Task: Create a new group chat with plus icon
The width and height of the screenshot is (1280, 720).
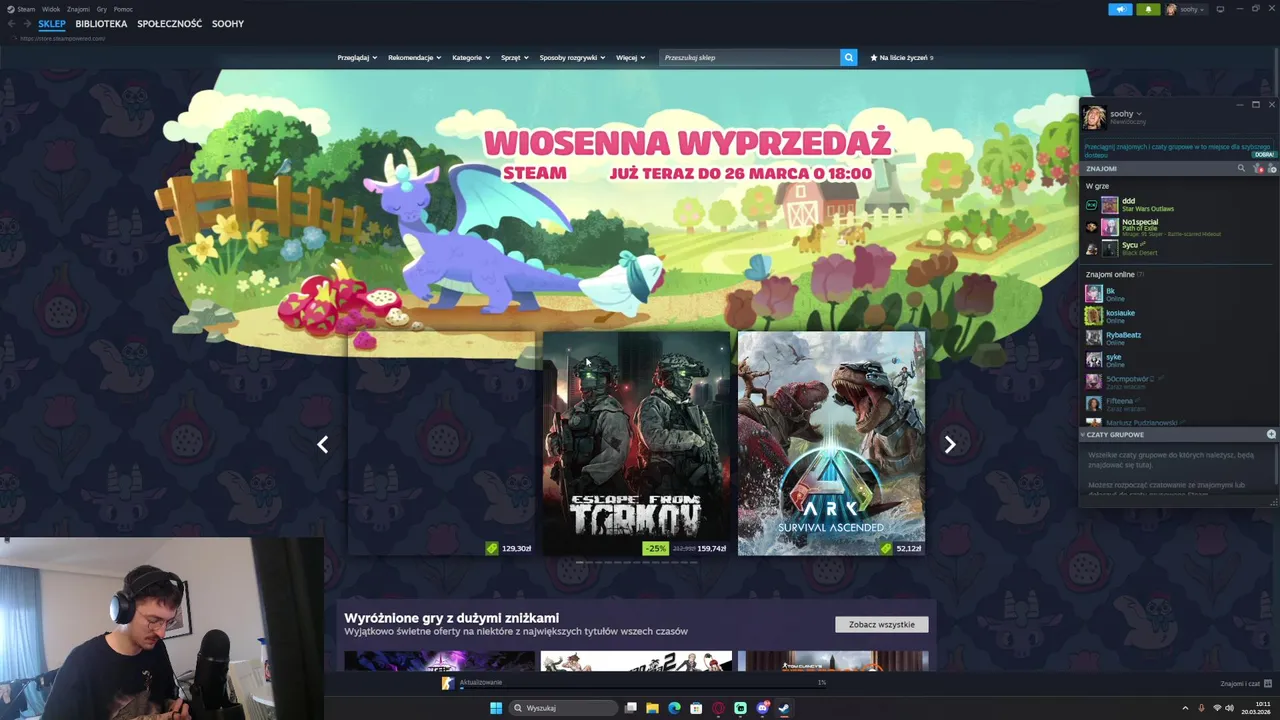Action: 1271,434
